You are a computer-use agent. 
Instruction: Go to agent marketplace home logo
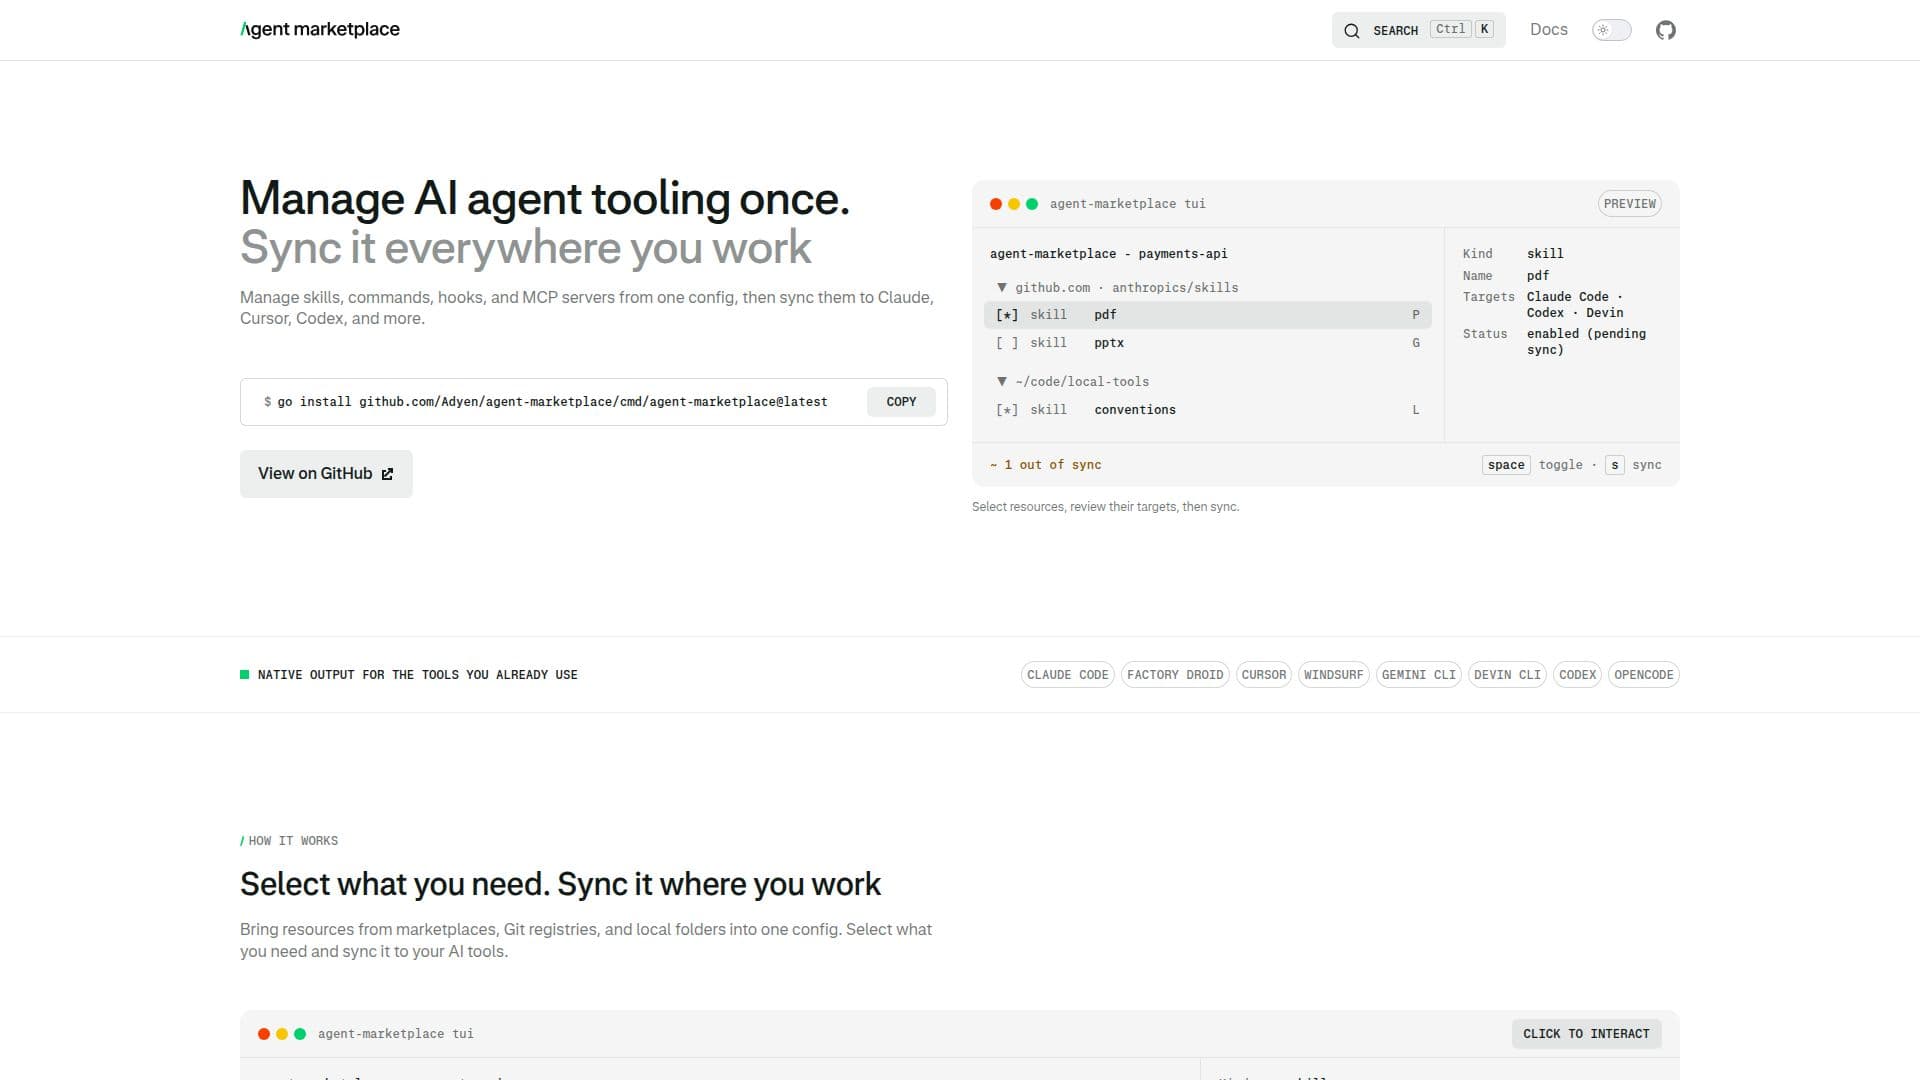coord(320,30)
